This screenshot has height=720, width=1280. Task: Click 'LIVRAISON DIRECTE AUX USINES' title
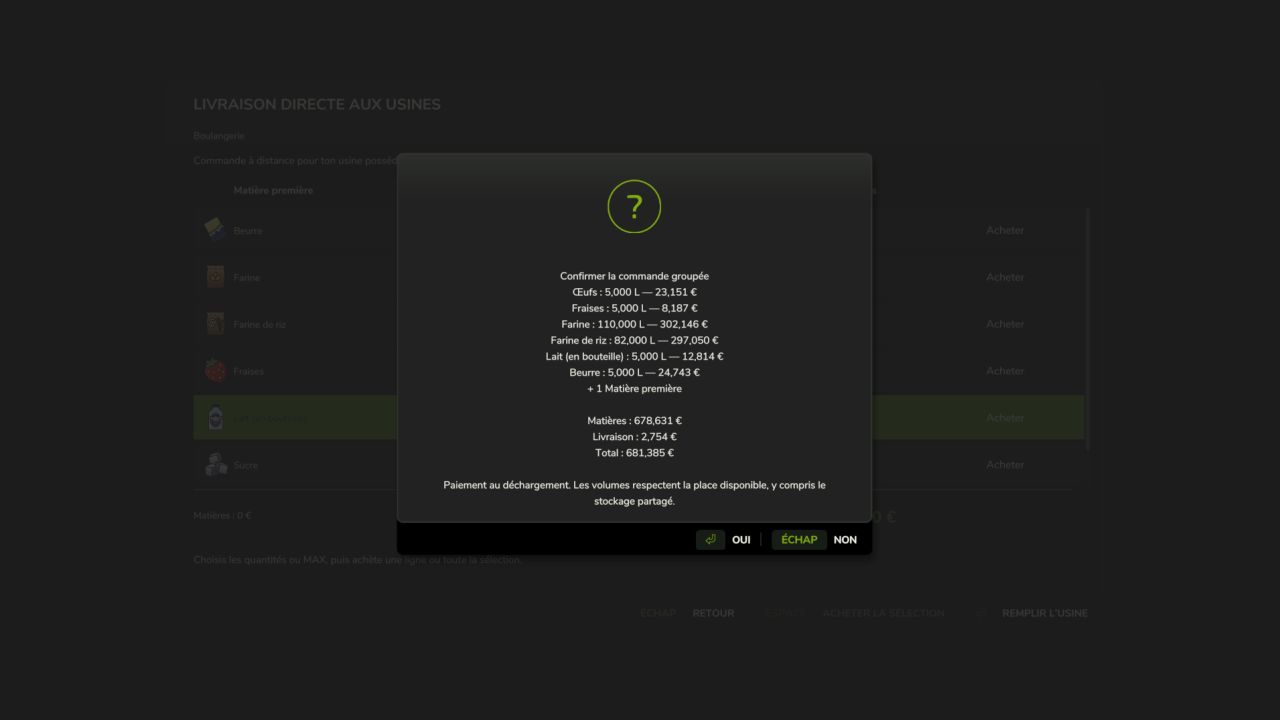(x=317, y=104)
